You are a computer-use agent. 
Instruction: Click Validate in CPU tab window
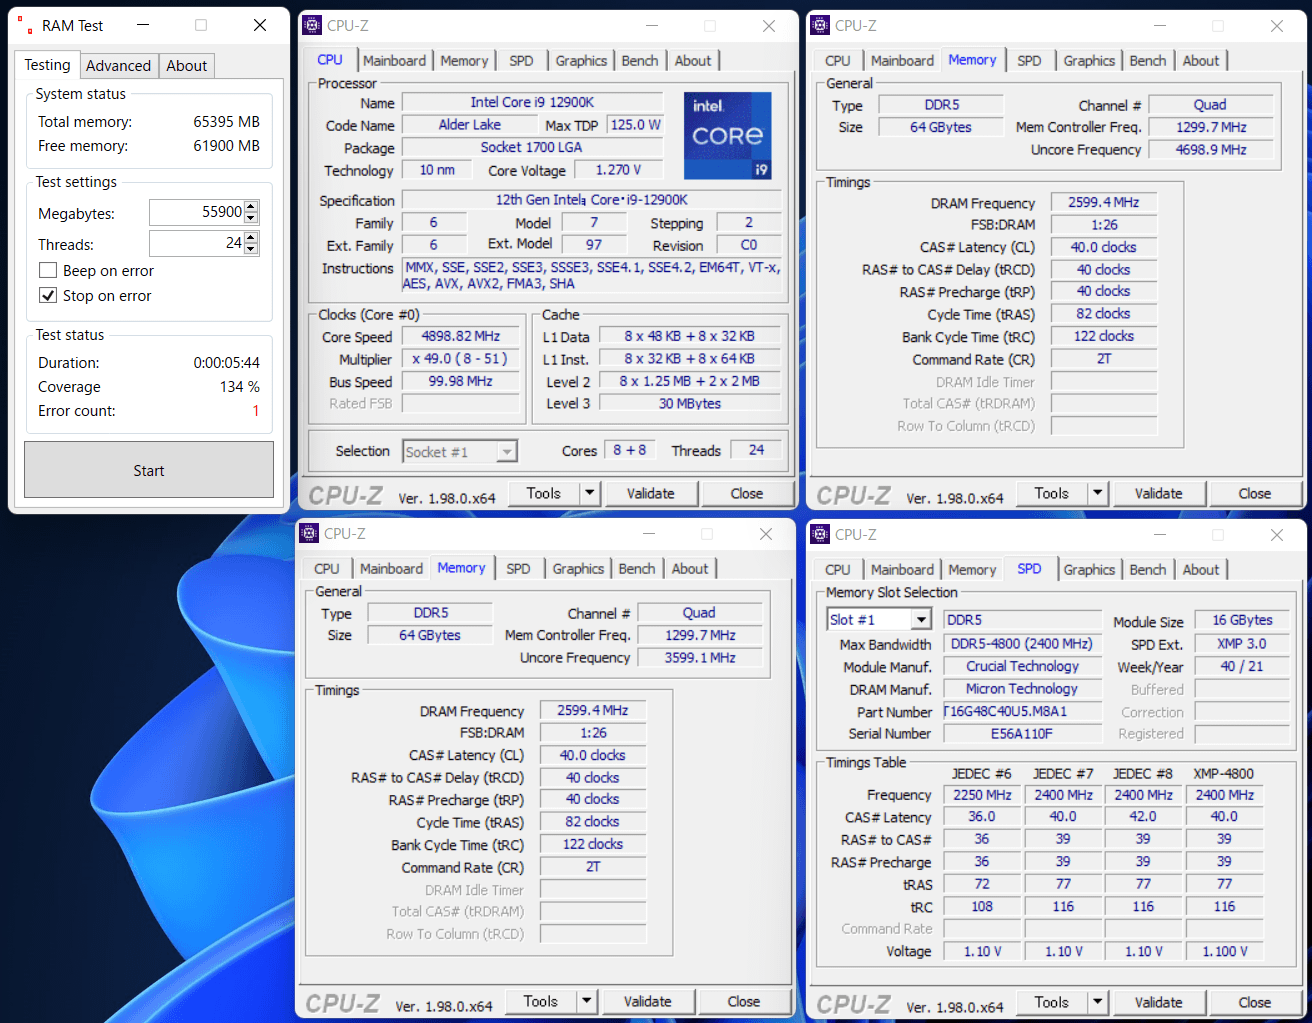point(651,493)
